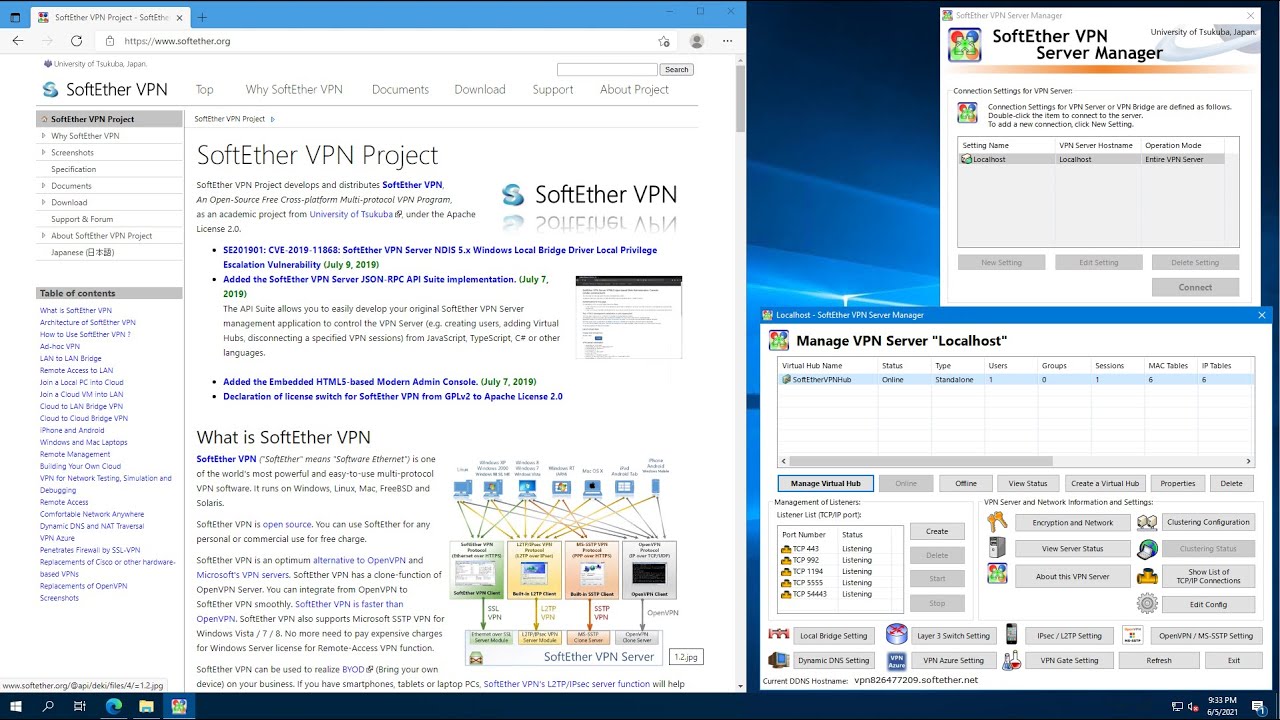Expand Screenshots sidebar tree item
The width and height of the screenshot is (1280, 720).
pyautogui.click(x=43, y=152)
